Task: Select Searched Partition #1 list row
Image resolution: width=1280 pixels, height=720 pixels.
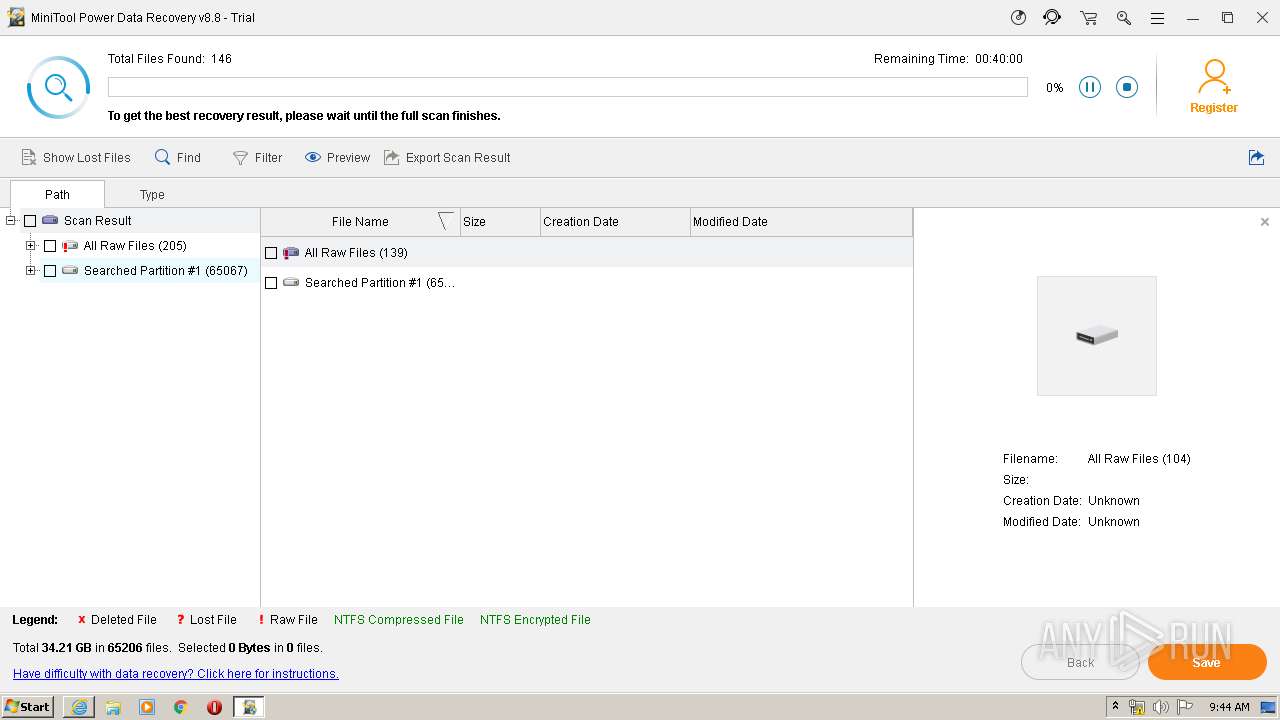Action: tap(587, 283)
